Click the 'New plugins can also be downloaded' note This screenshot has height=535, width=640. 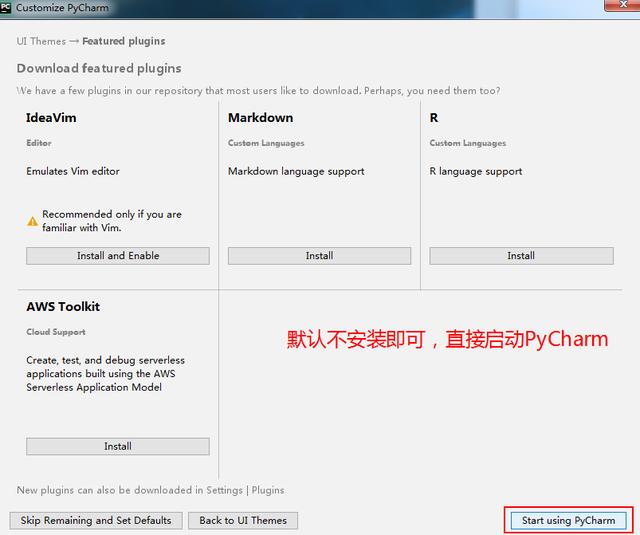(x=151, y=490)
